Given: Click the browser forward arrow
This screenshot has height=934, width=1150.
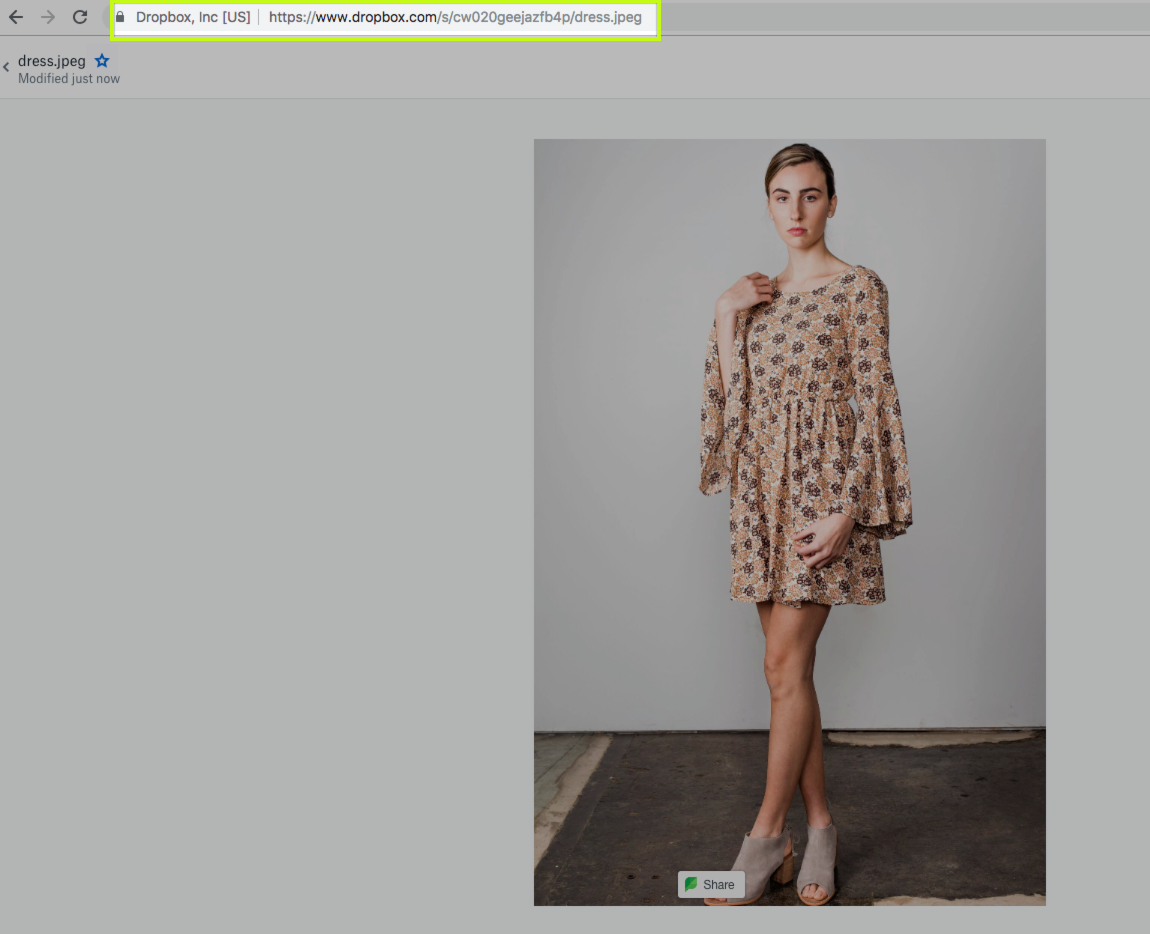Looking at the screenshot, I should (48, 17).
